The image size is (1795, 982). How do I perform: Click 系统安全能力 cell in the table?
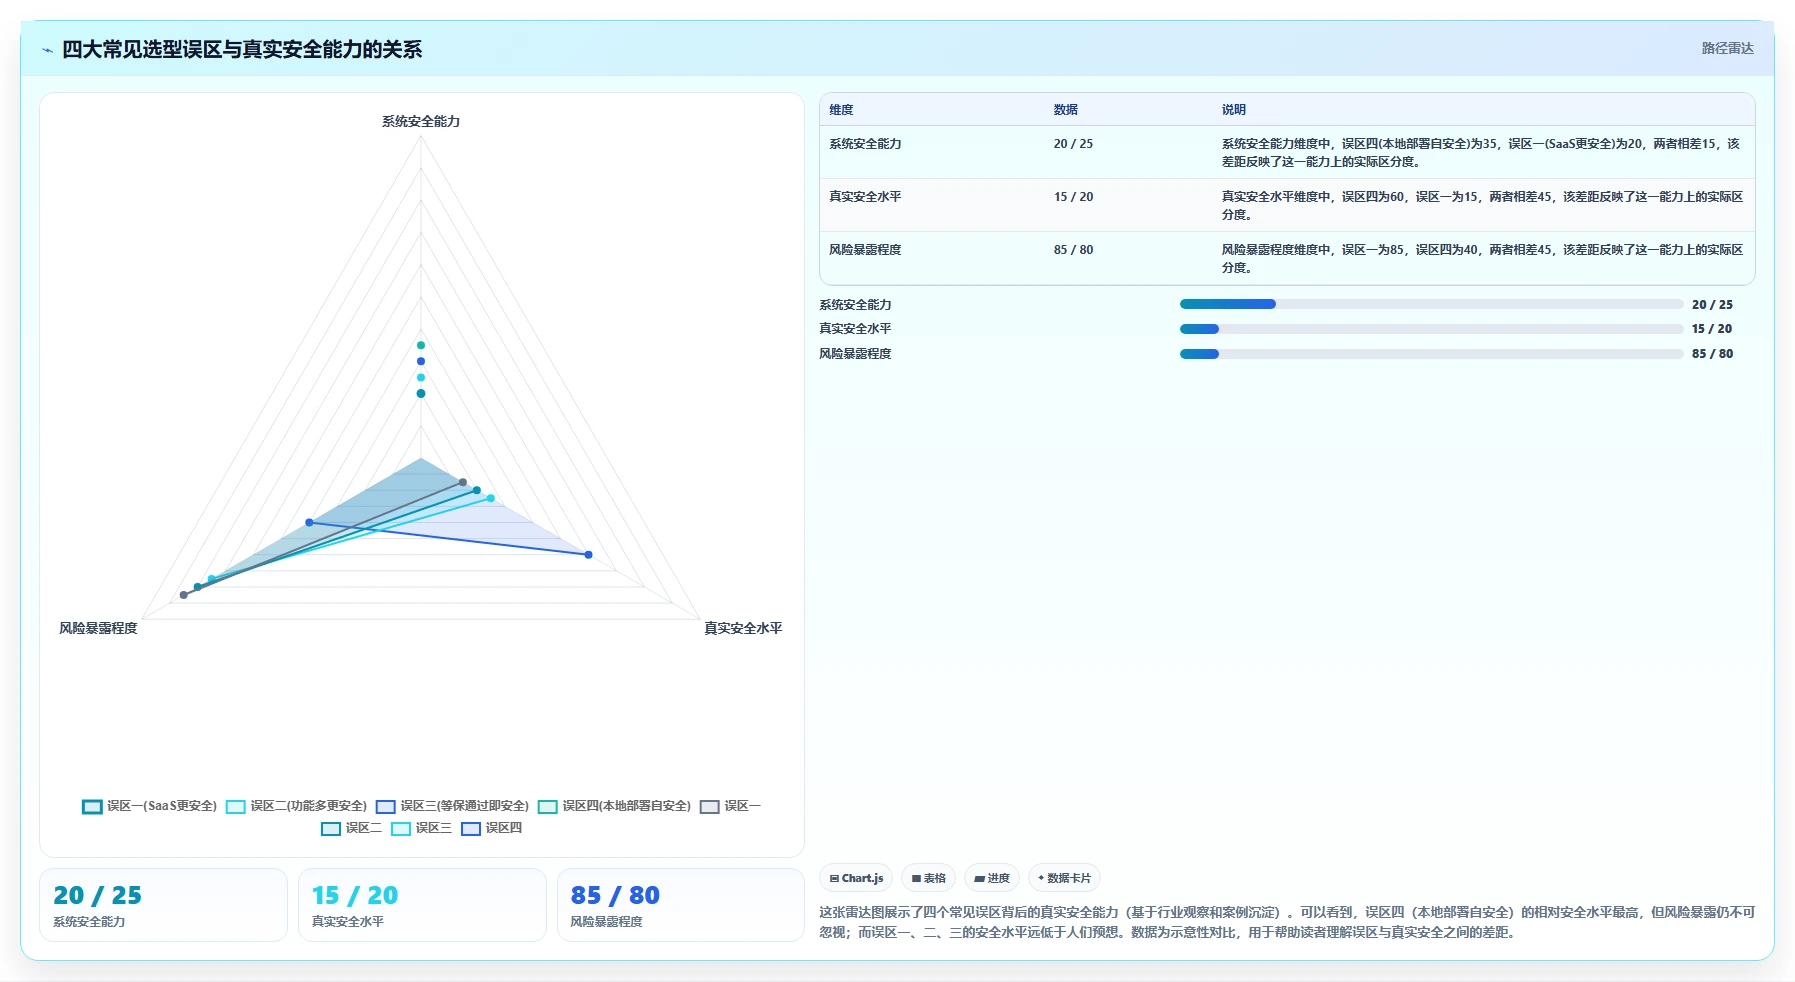tap(865, 144)
